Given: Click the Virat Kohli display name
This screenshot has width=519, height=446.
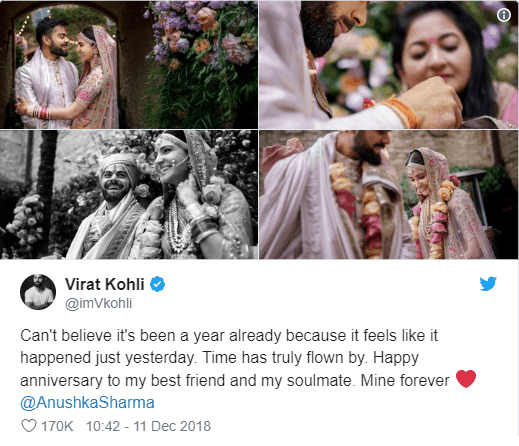Looking at the screenshot, I should point(105,284).
